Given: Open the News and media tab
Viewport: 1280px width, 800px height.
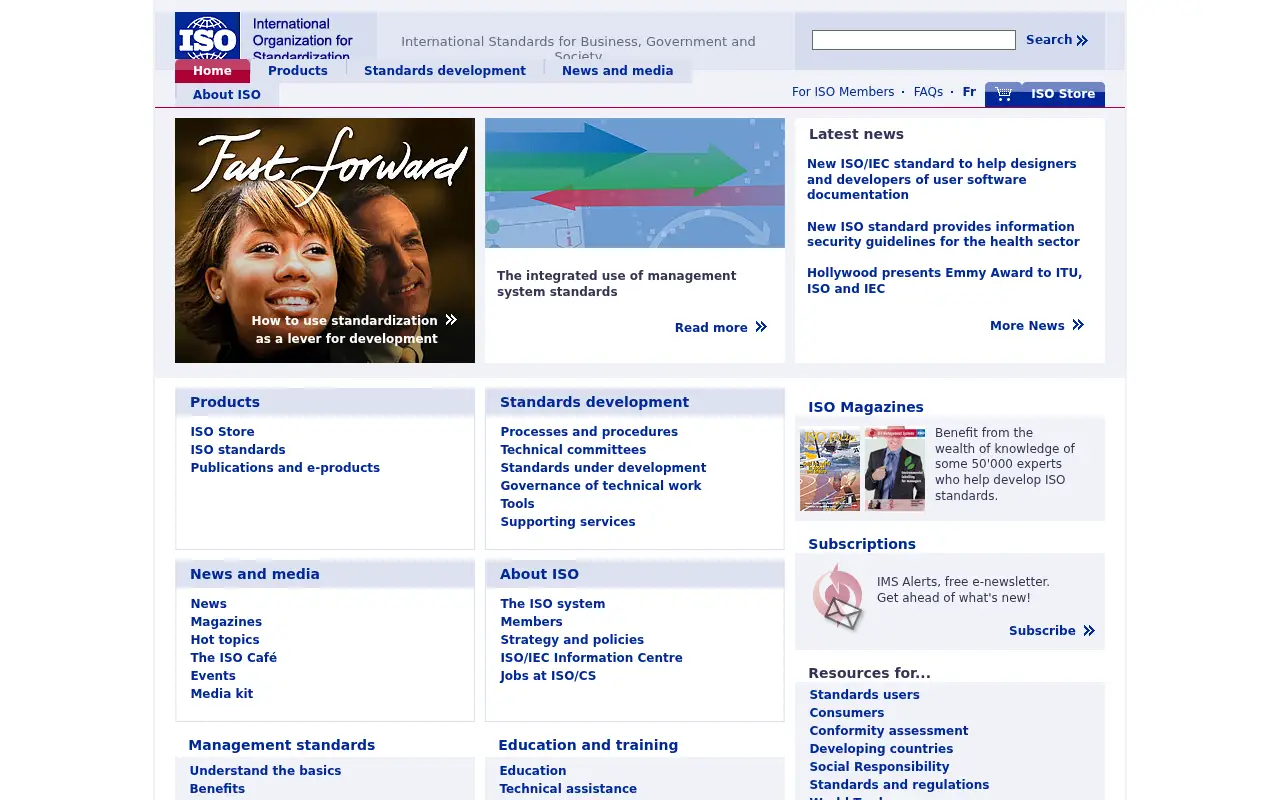Looking at the screenshot, I should pos(618,71).
